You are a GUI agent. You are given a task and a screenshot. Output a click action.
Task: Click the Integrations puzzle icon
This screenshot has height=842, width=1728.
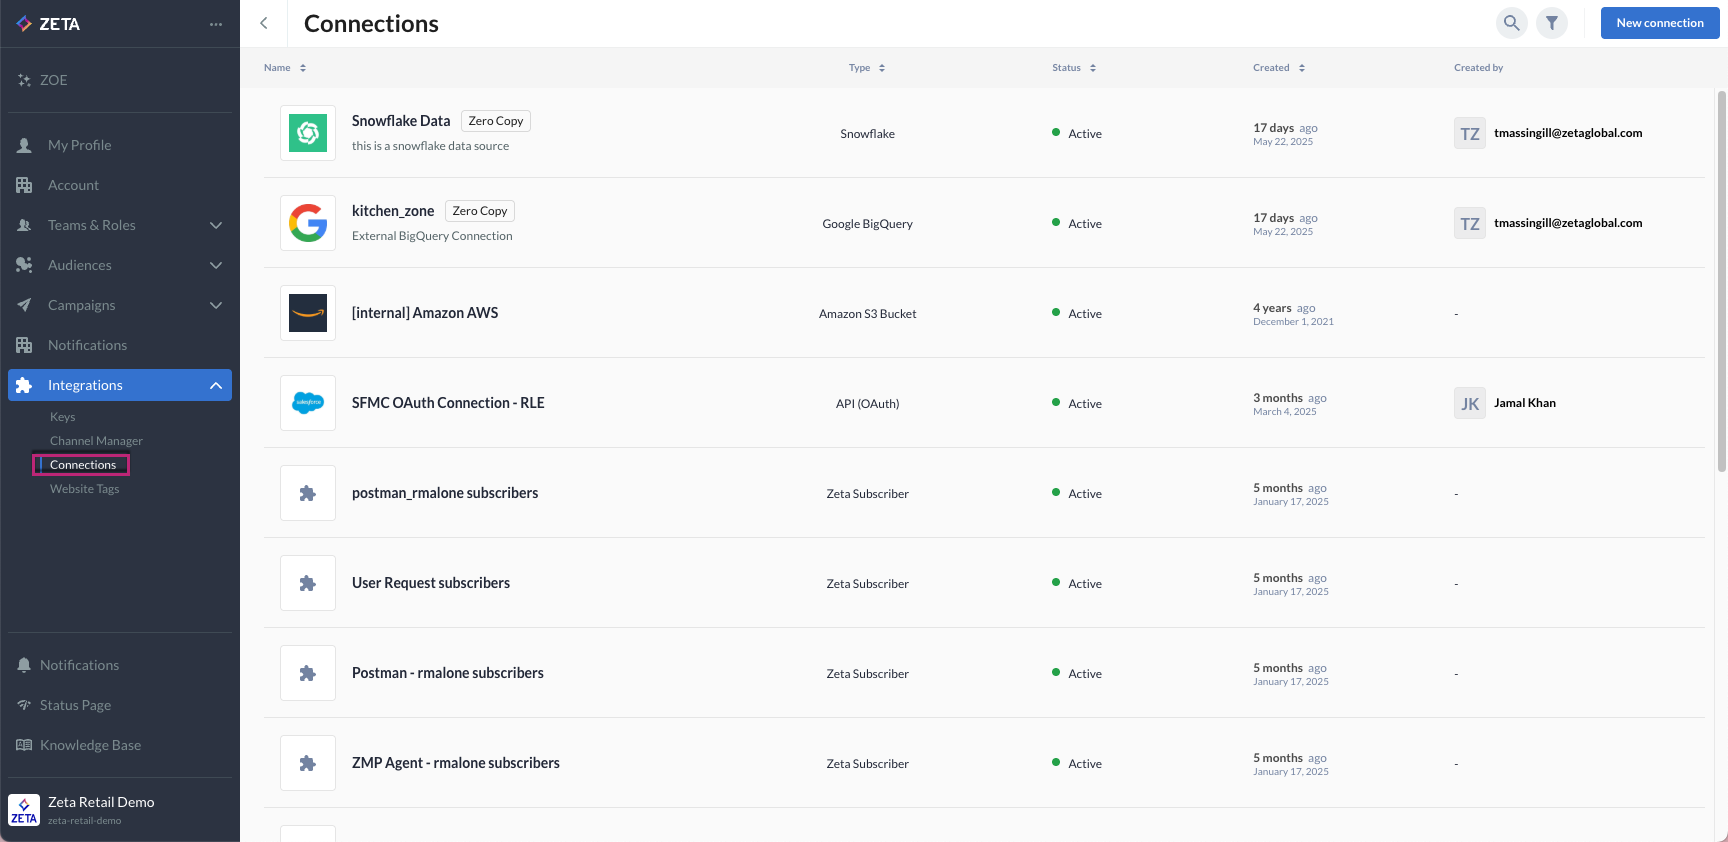pyautogui.click(x=24, y=385)
